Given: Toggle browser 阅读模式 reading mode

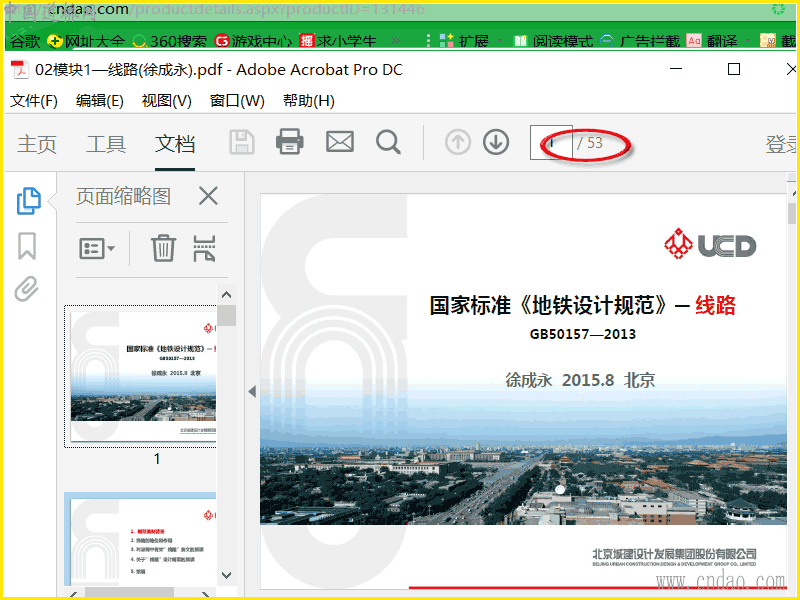Looking at the screenshot, I should pos(553,41).
